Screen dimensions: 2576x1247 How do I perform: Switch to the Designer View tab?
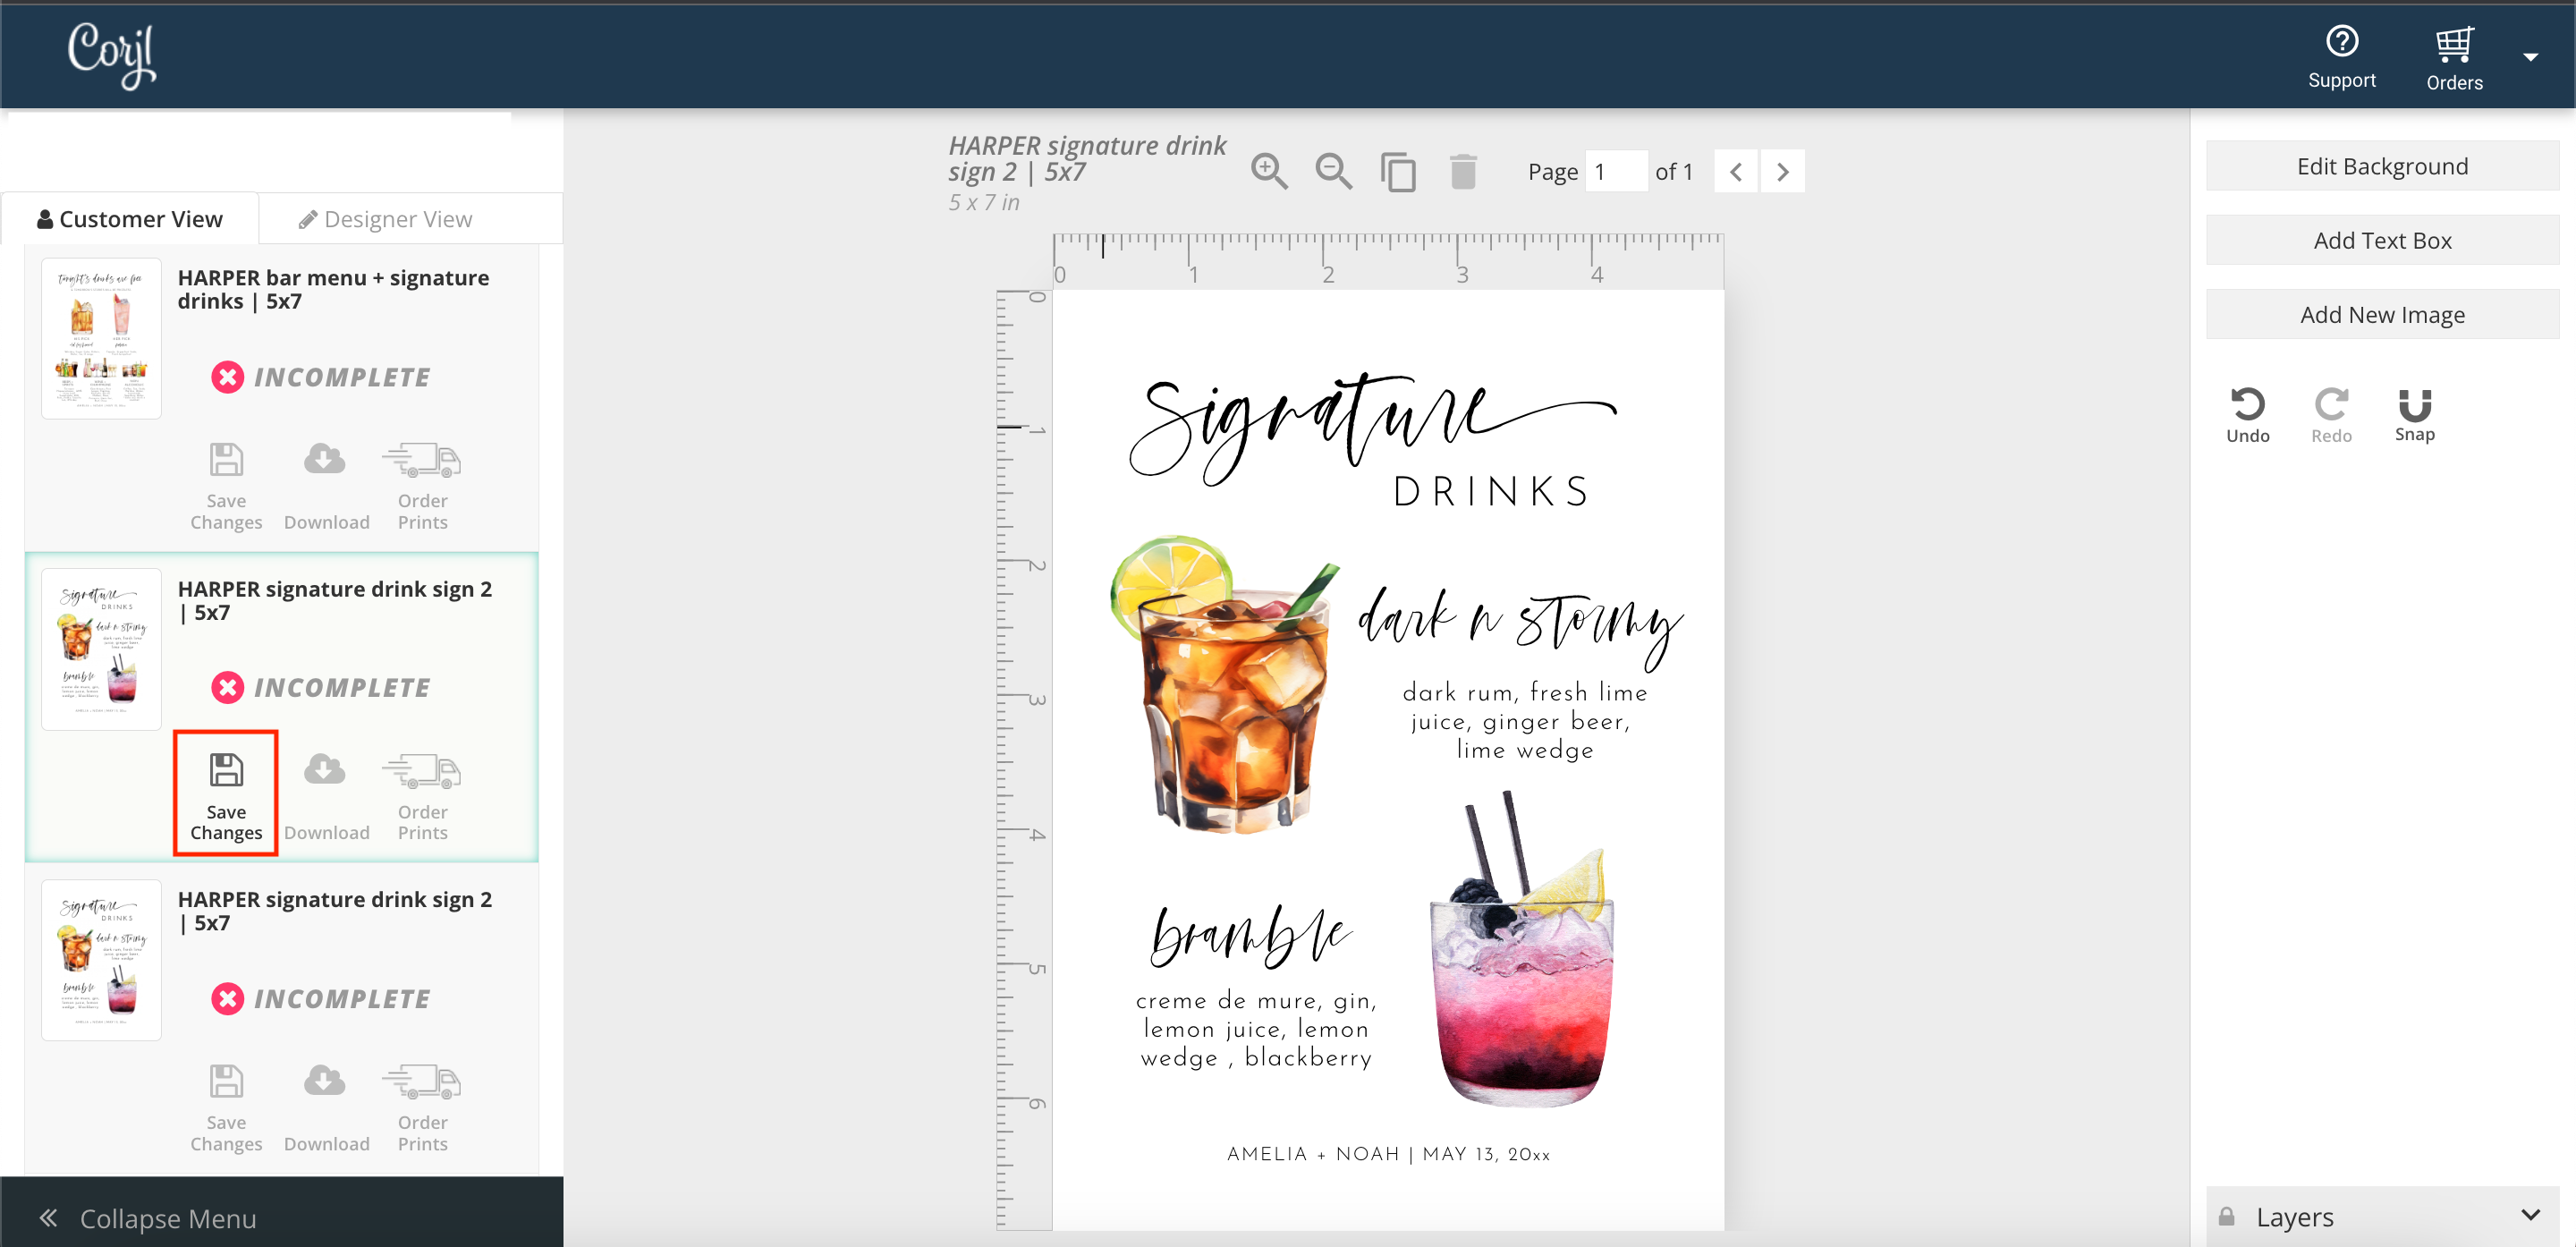tap(386, 219)
